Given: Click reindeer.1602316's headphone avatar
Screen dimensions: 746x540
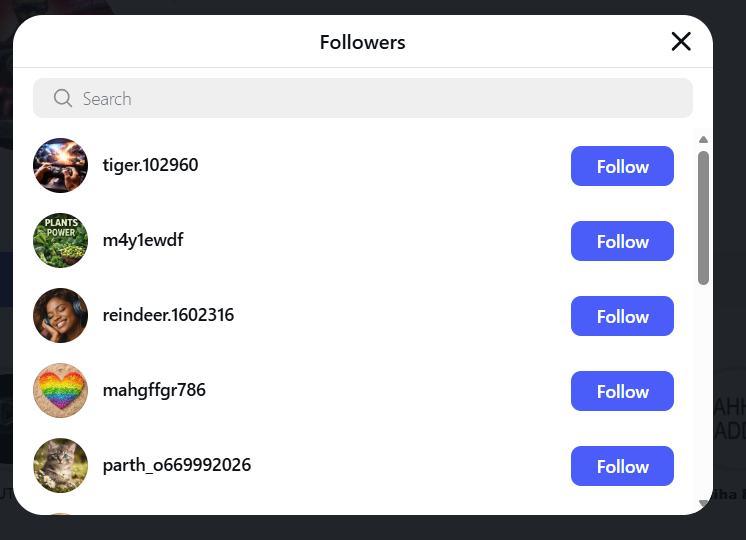Looking at the screenshot, I should click(x=60, y=316).
